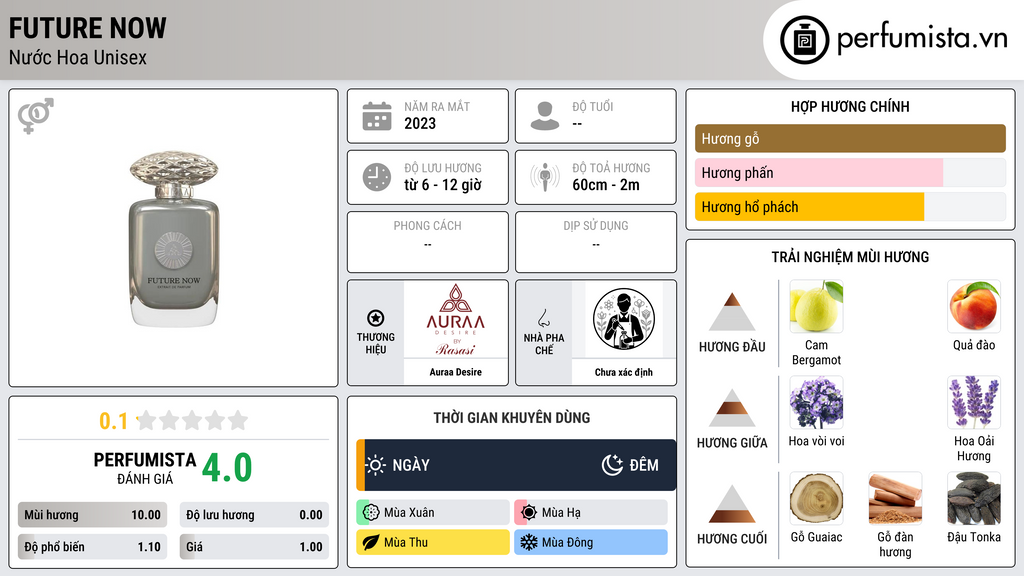Click the Hương phấn accord bar
This screenshot has height=576, width=1024.
tap(850, 172)
